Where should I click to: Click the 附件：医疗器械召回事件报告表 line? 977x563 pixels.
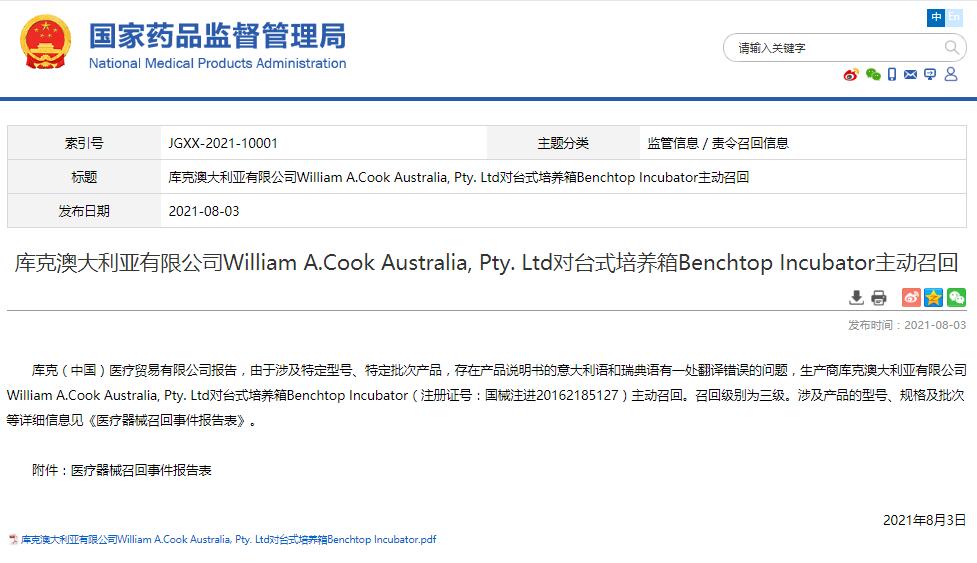point(122,470)
